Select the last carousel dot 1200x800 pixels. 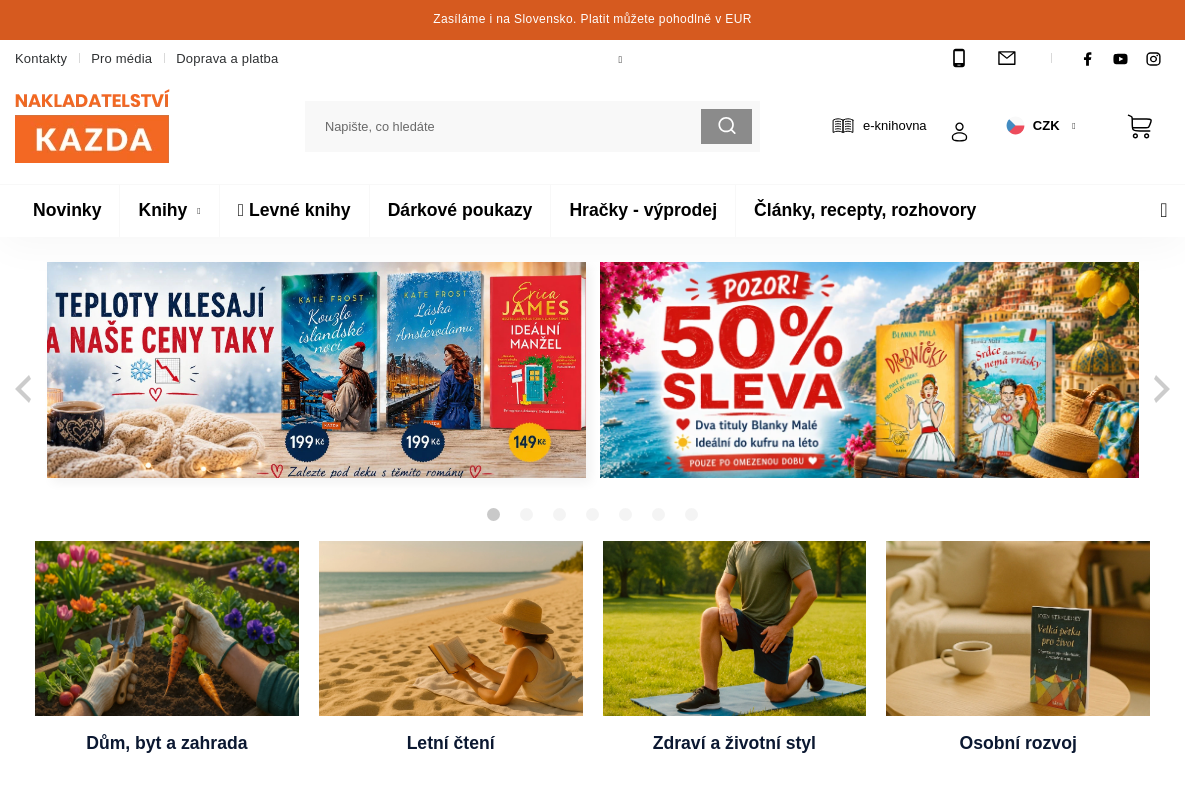[691, 515]
